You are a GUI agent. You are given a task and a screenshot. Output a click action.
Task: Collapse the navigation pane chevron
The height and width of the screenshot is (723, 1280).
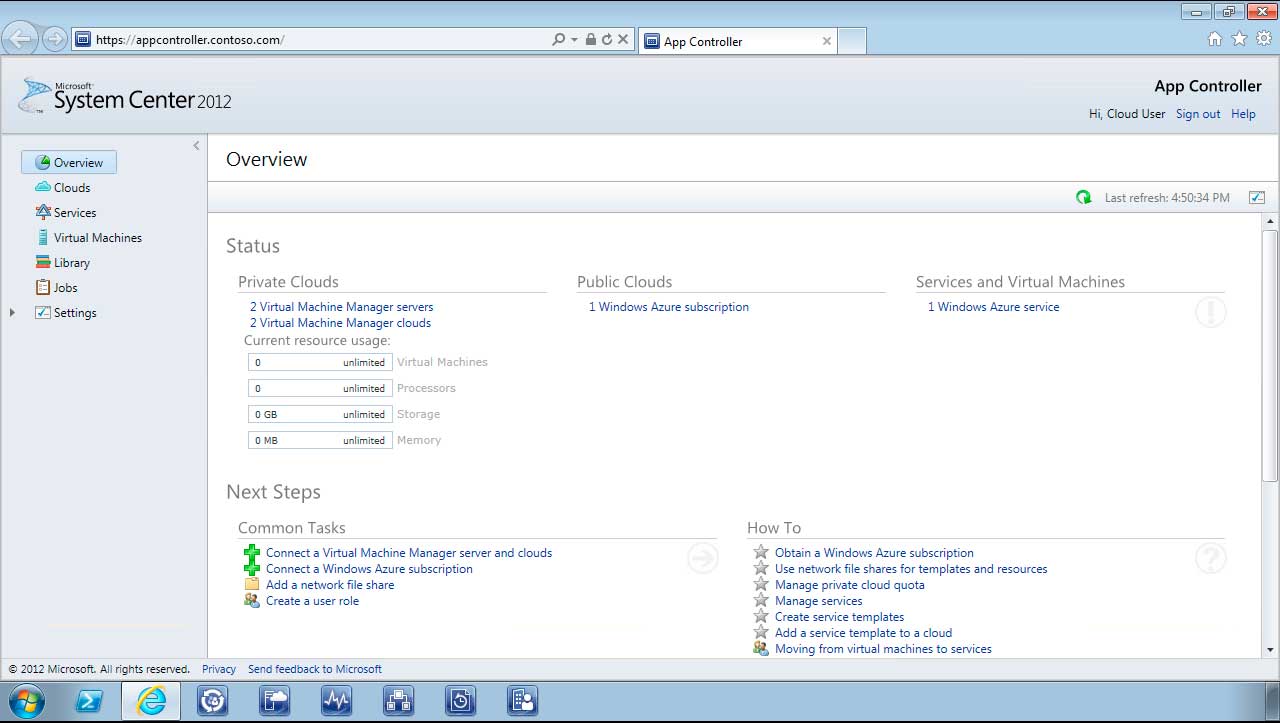(x=196, y=146)
